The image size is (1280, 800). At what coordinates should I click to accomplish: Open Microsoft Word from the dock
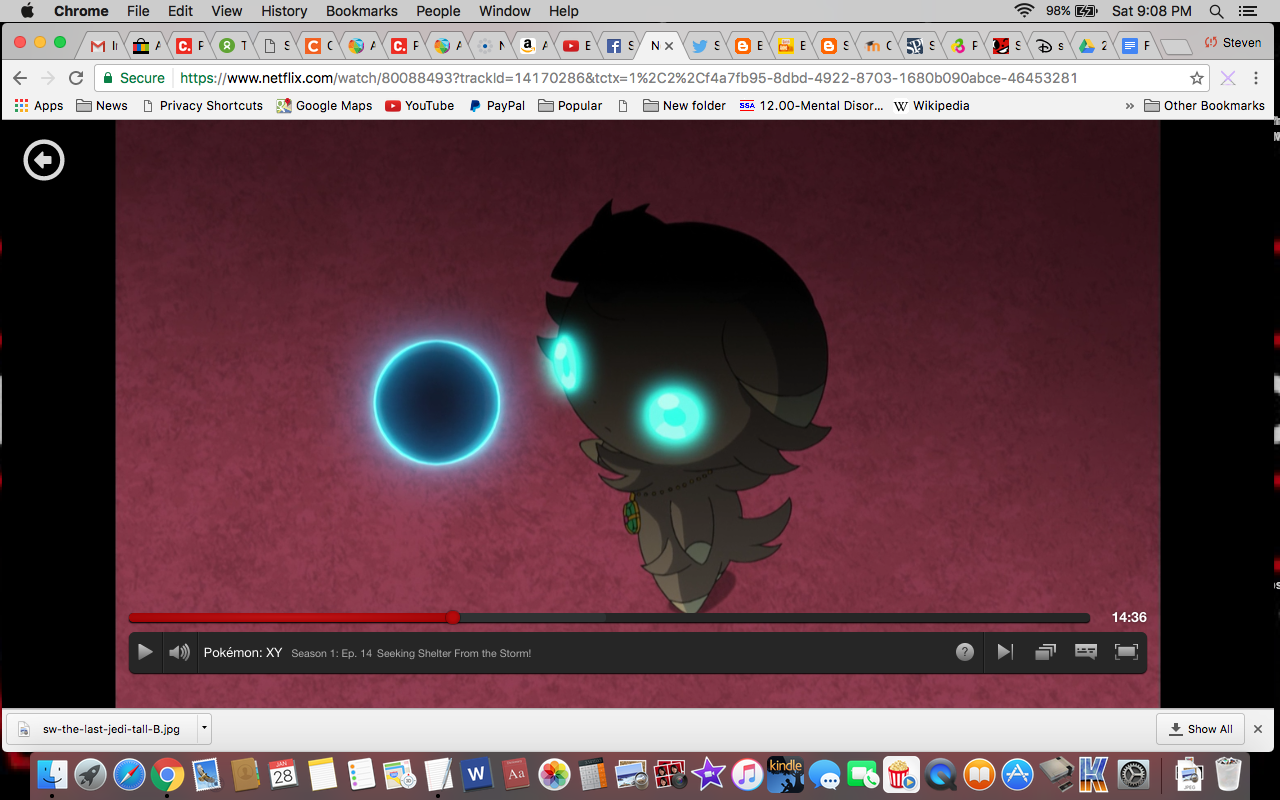tap(476, 773)
